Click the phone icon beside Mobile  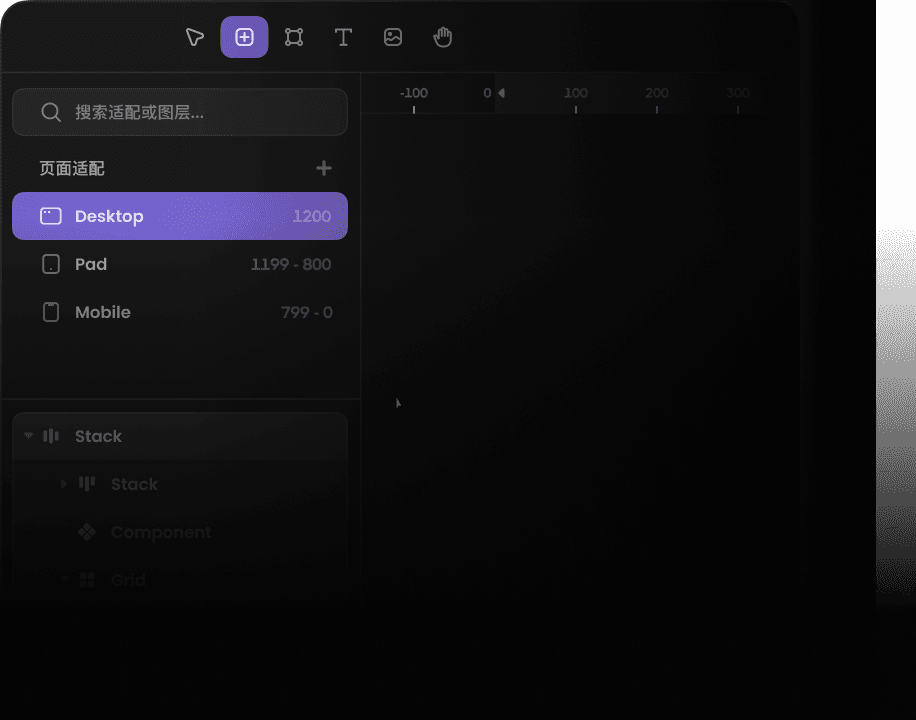51,312
